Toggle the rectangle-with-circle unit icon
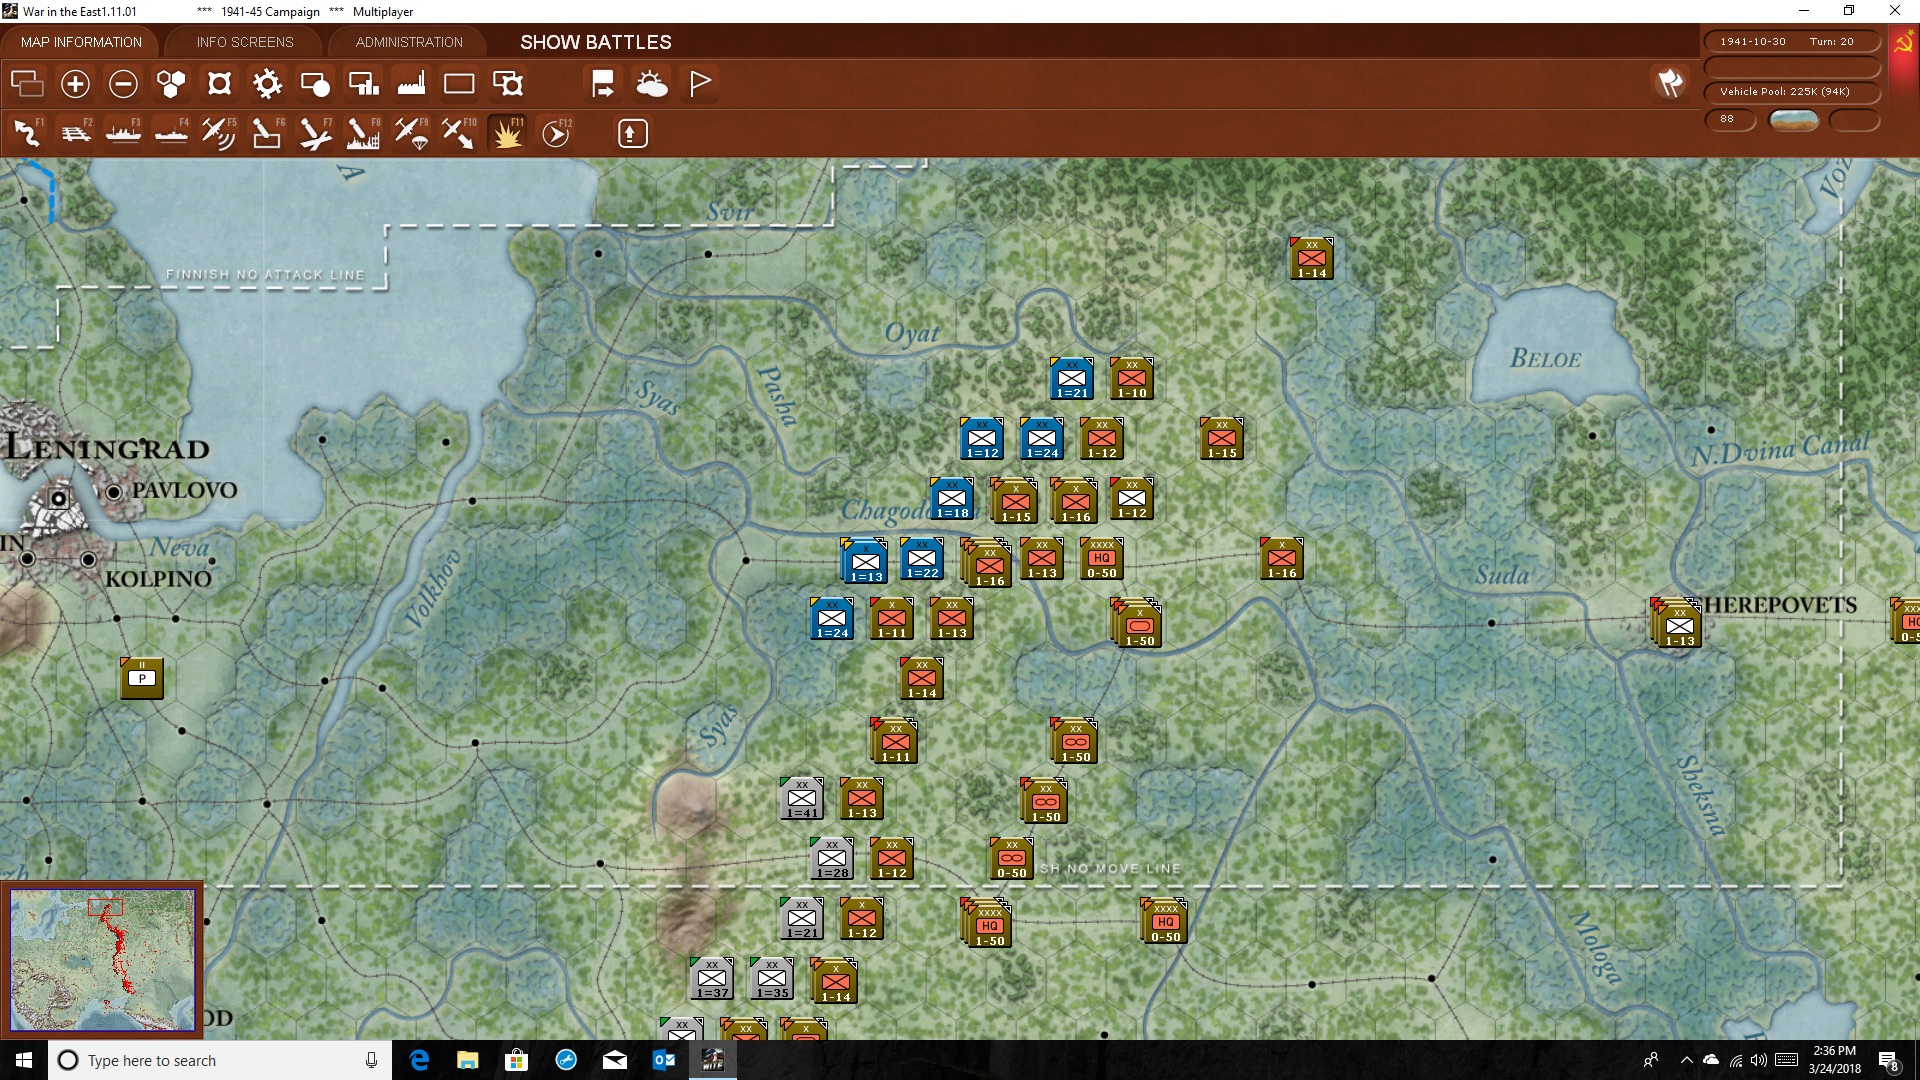Viewport: 1920px width, 1080px height. click(315, 84)
